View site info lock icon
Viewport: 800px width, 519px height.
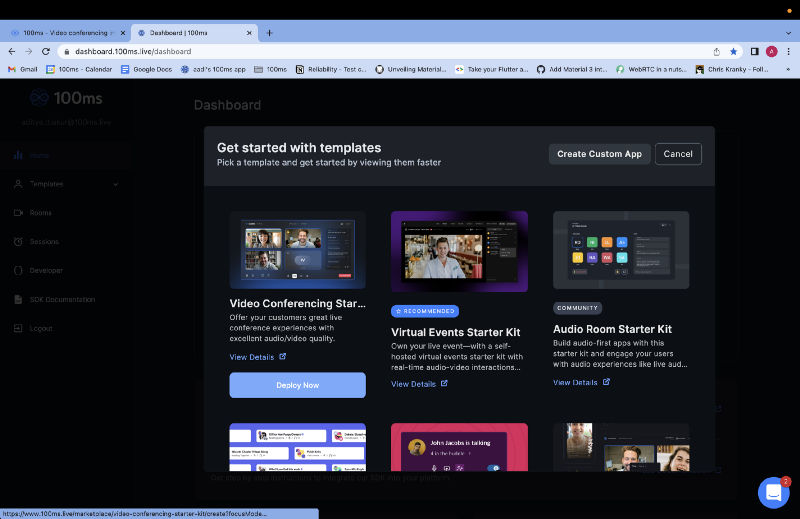pyautogui.click(x=66, y=52)
